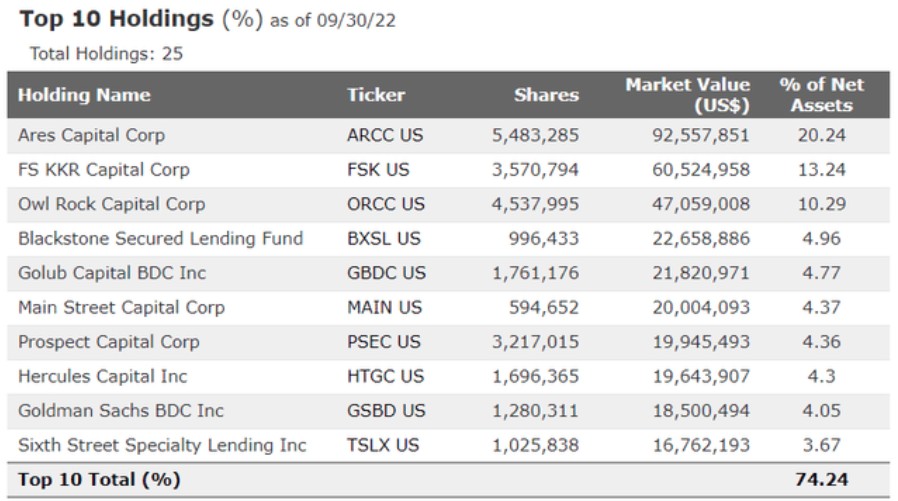Click the HTGC US ticker
This screenshot has height=501, width=898.
point(385,376)
